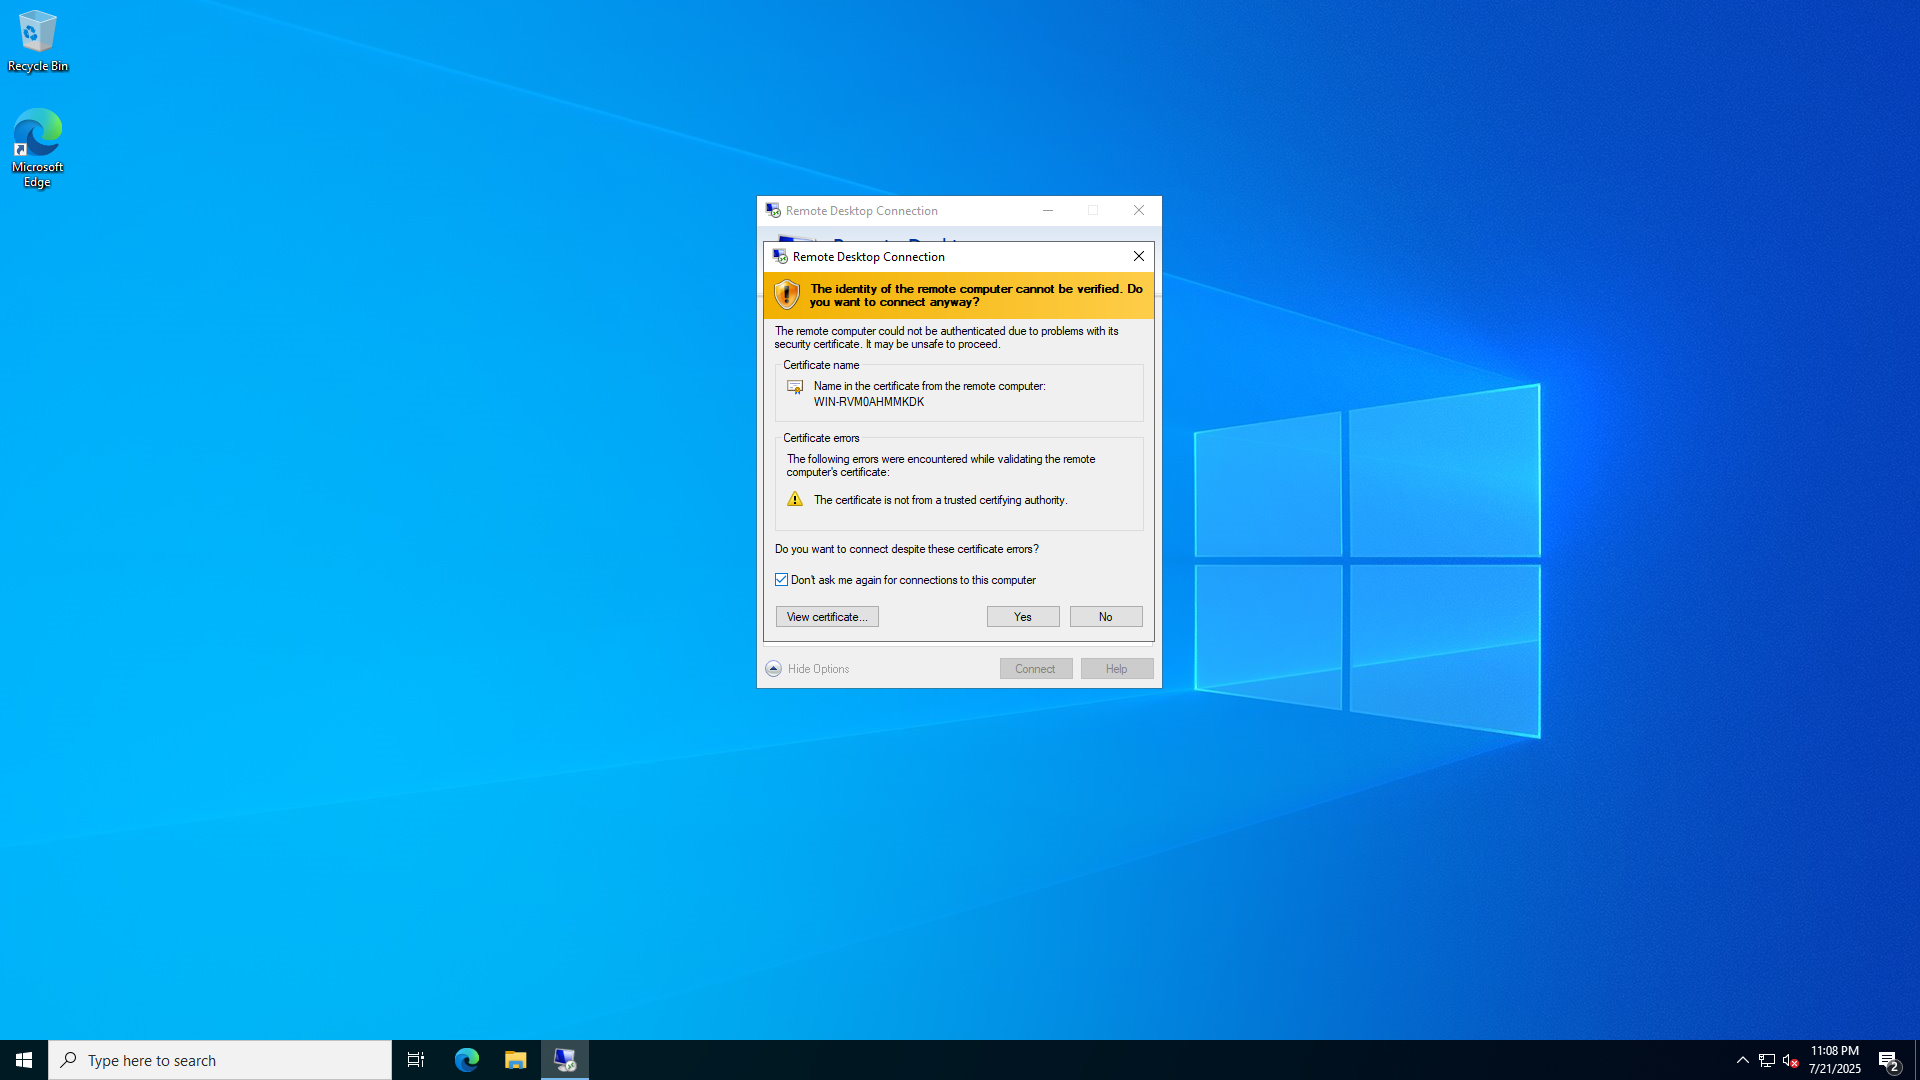Close the certificate warning dialog
The height and width of the screenshot is (1080, 1920).
click(x=1138, y=257)
